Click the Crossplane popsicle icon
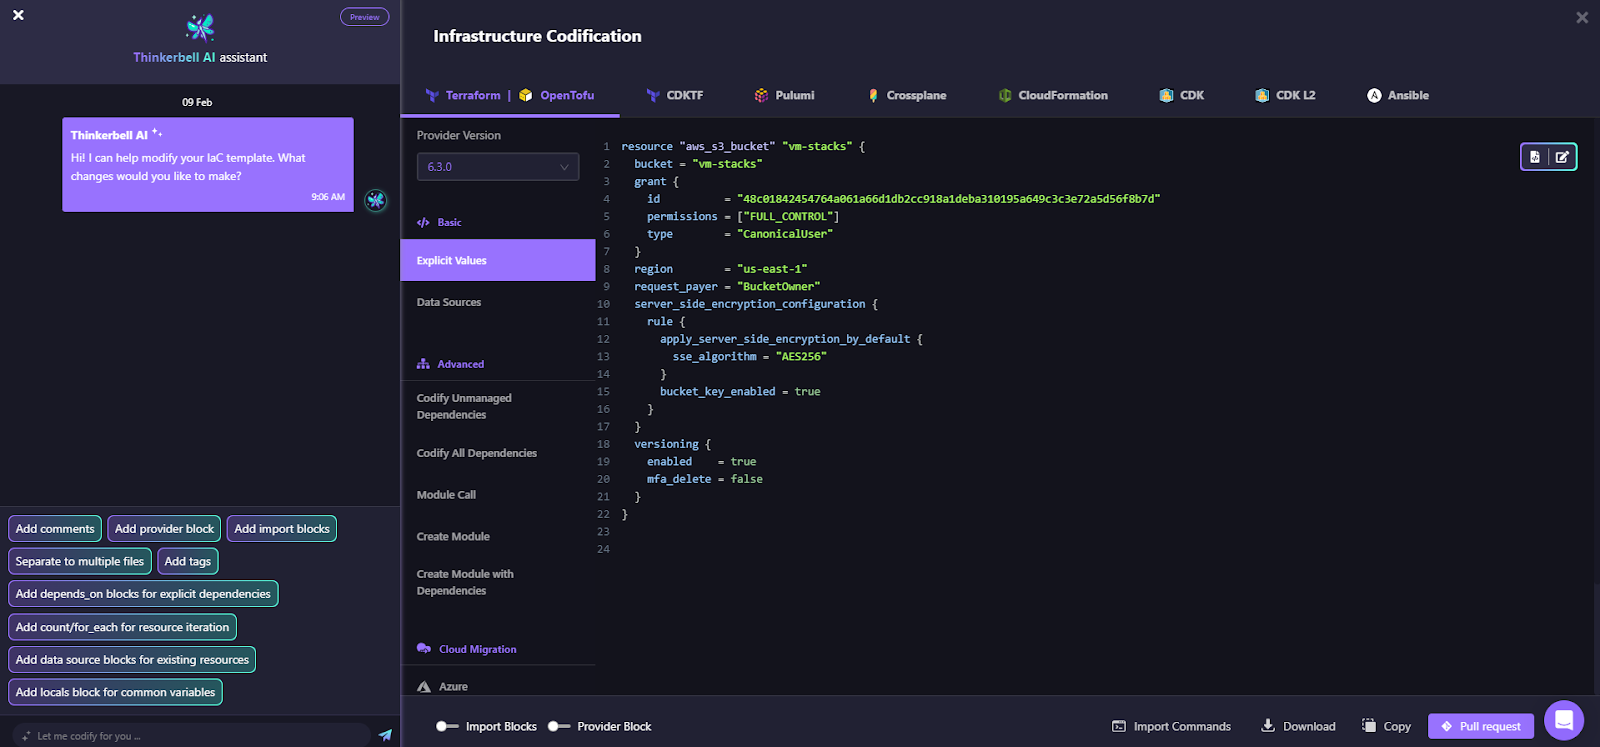Screen dimensions: 1600x747 point(874,96)
